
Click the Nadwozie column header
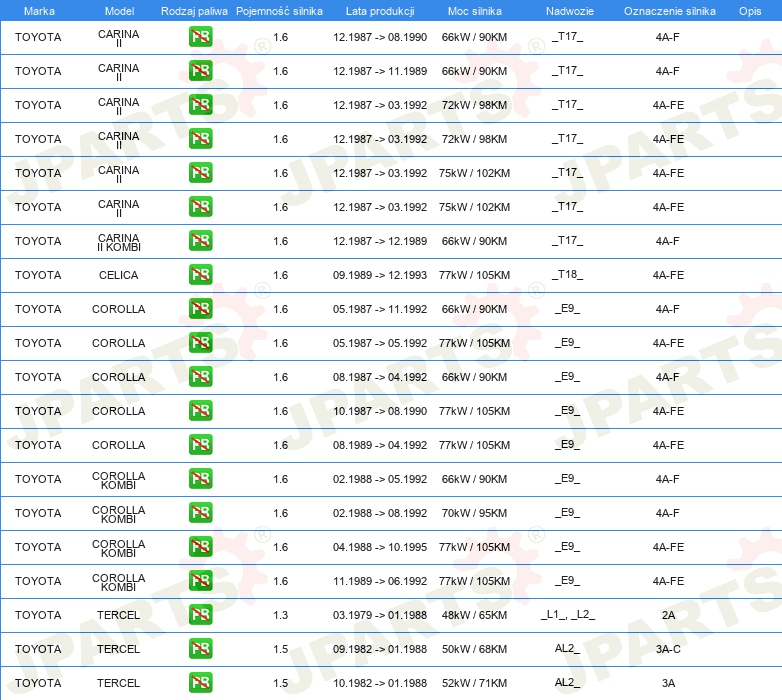[570, 11]
